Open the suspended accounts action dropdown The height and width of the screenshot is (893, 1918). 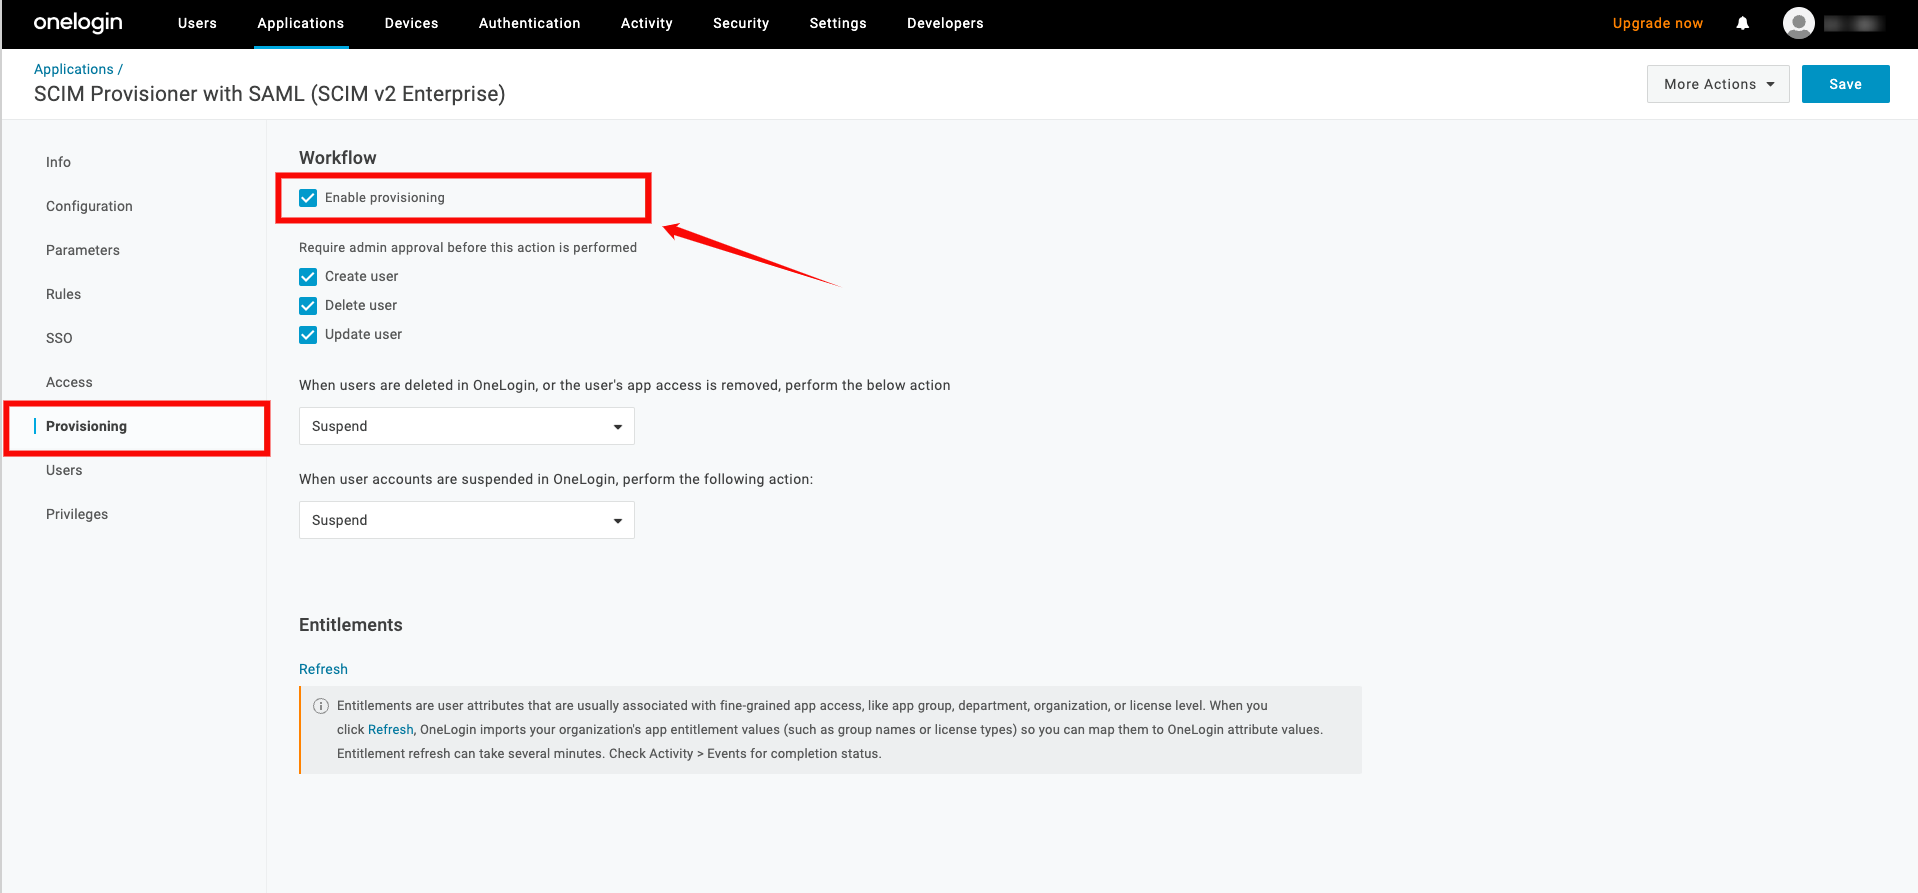(x=467, y=520)
